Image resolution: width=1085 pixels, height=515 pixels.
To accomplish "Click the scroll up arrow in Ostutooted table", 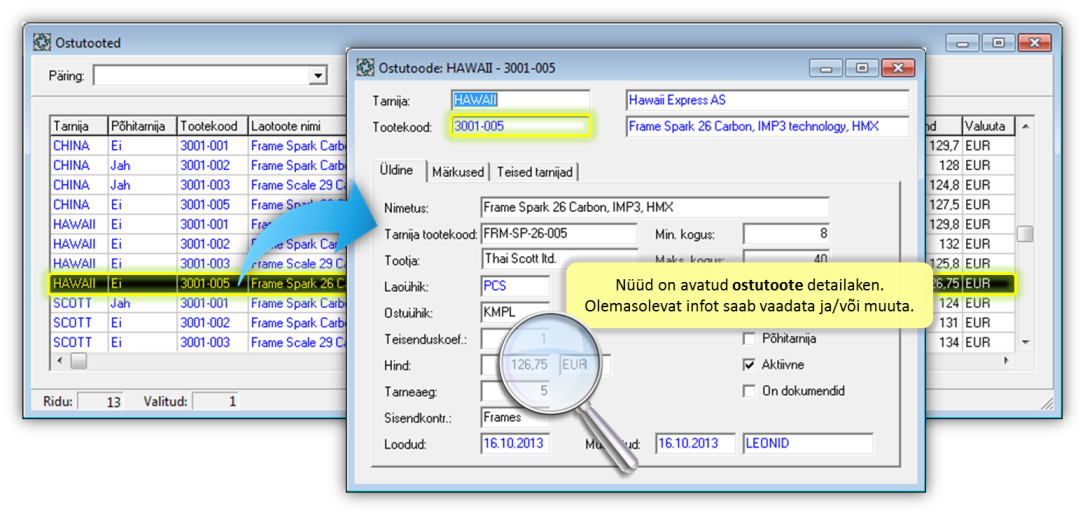I will [1025, 126].
